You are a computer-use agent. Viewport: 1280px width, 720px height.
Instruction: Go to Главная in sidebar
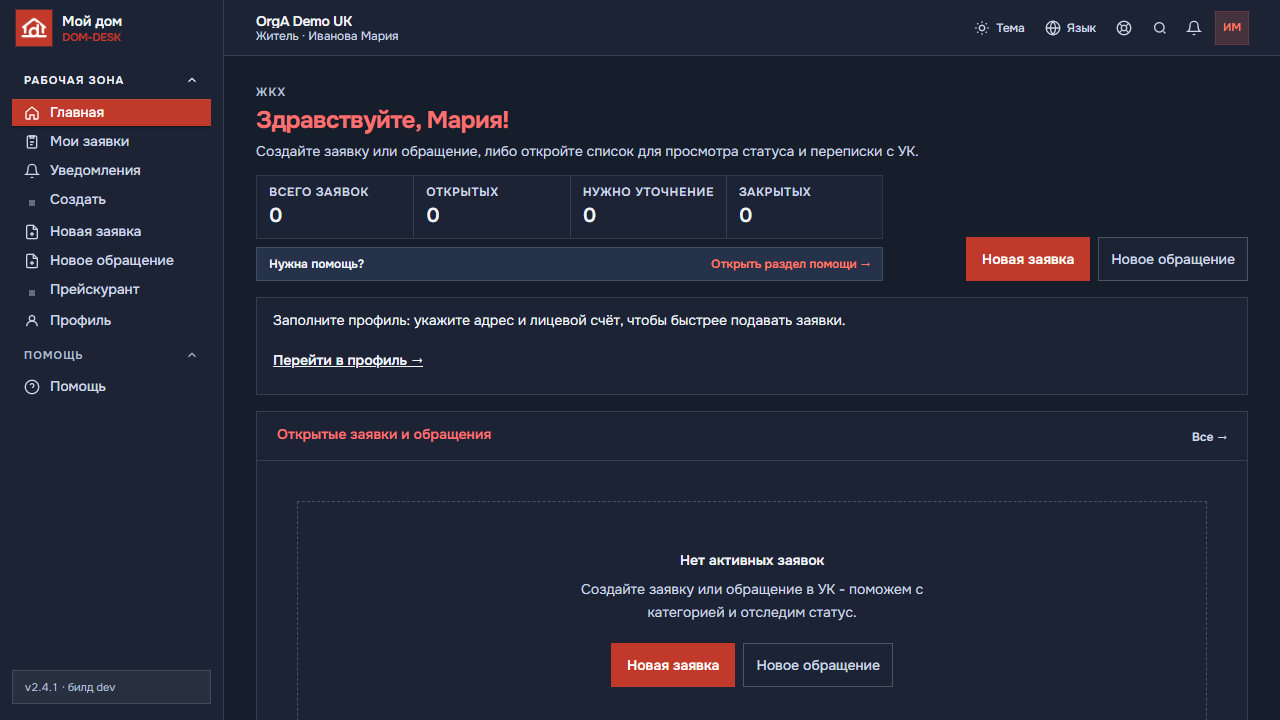point(111,113)
